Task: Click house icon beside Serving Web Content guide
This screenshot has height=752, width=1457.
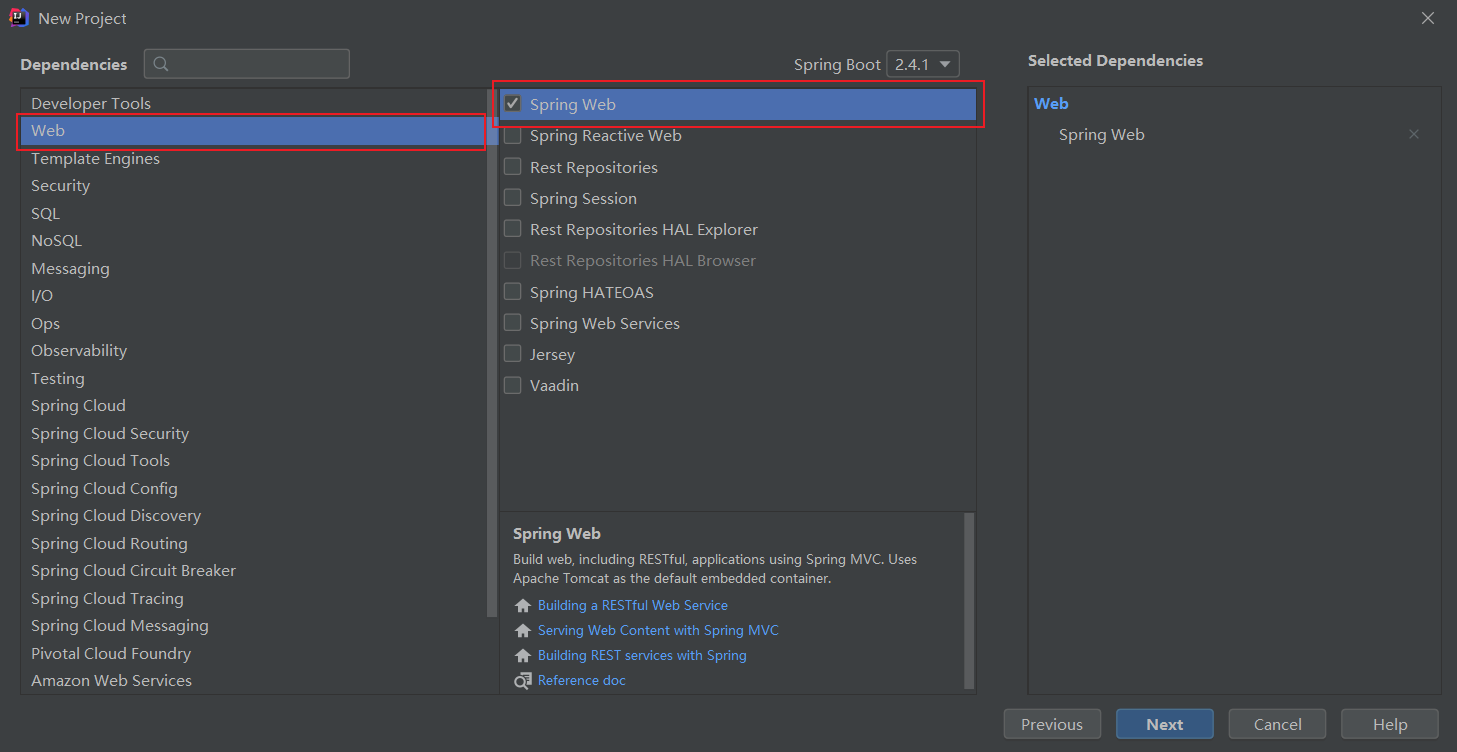Action: click(523, 631)
